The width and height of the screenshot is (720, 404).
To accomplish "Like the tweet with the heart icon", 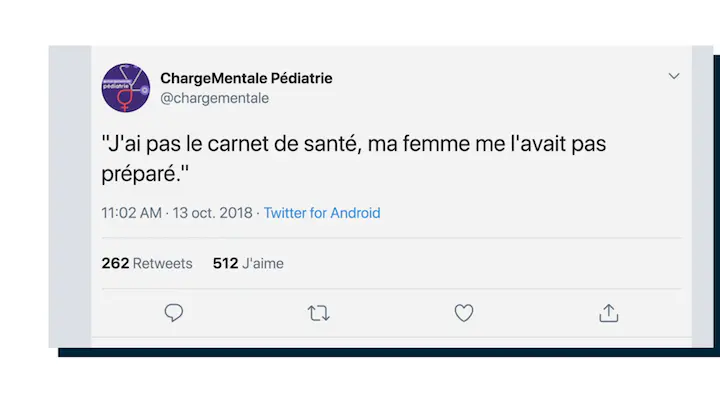I will coord(464,313).
